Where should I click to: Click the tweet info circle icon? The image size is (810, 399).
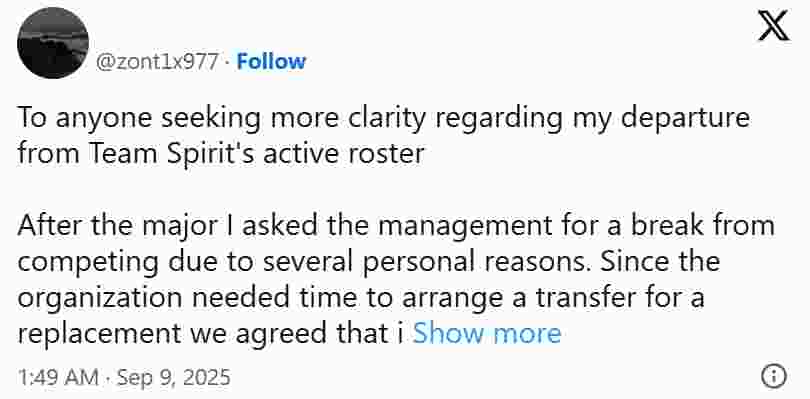click(774, 376)
